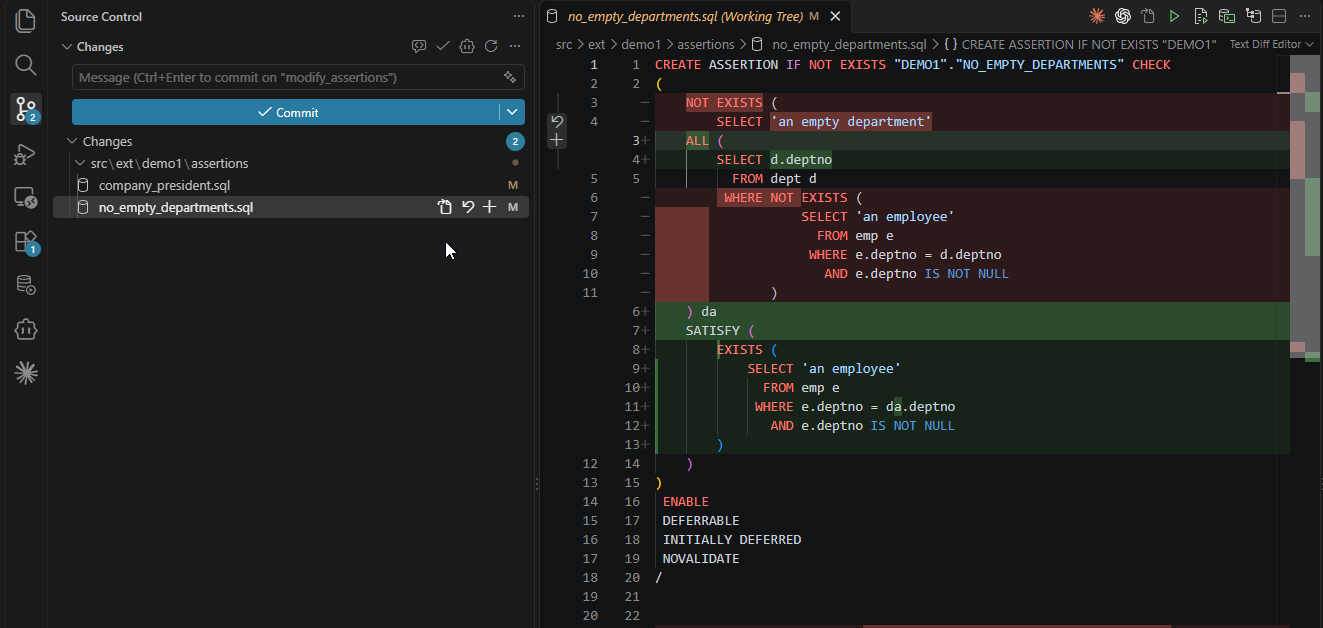Select the Source Control activity bar icon
The height and width of the screenshot is (628, 1323).
pyautogui.click(x=26, y=109)
